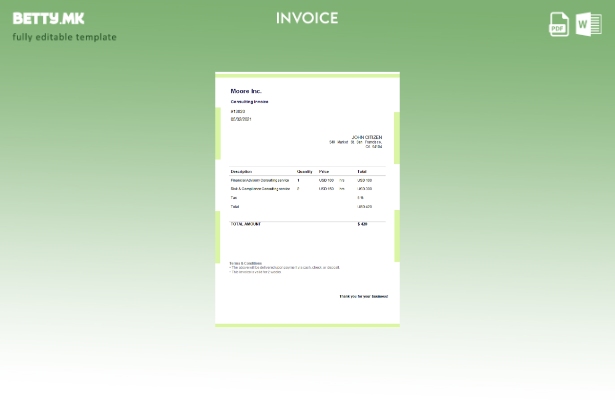
Task: Click the Total column header
Action: [362, 171]
